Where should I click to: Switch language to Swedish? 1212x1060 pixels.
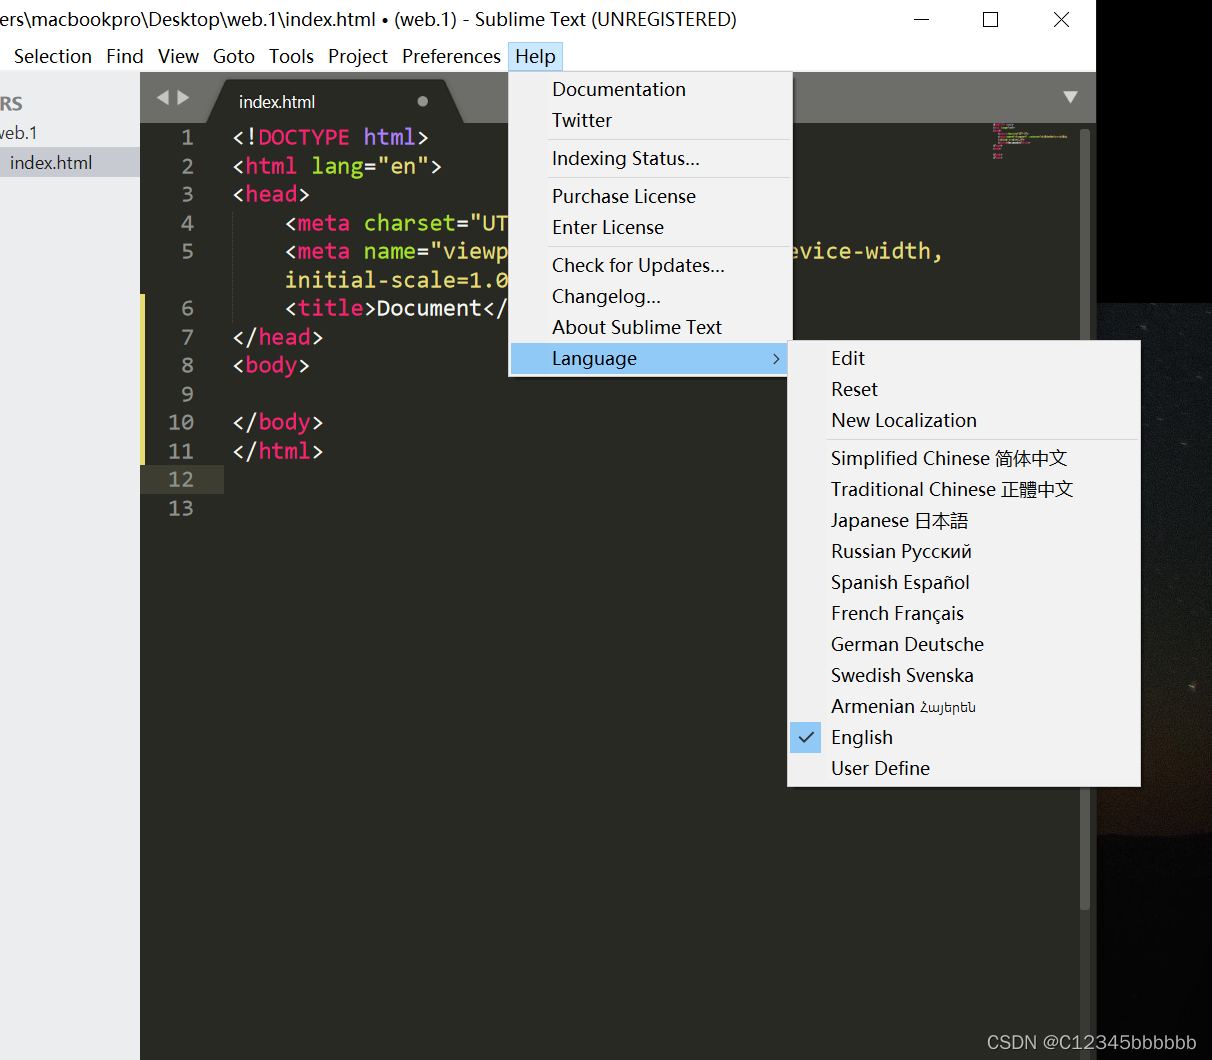tap(964, 675)
